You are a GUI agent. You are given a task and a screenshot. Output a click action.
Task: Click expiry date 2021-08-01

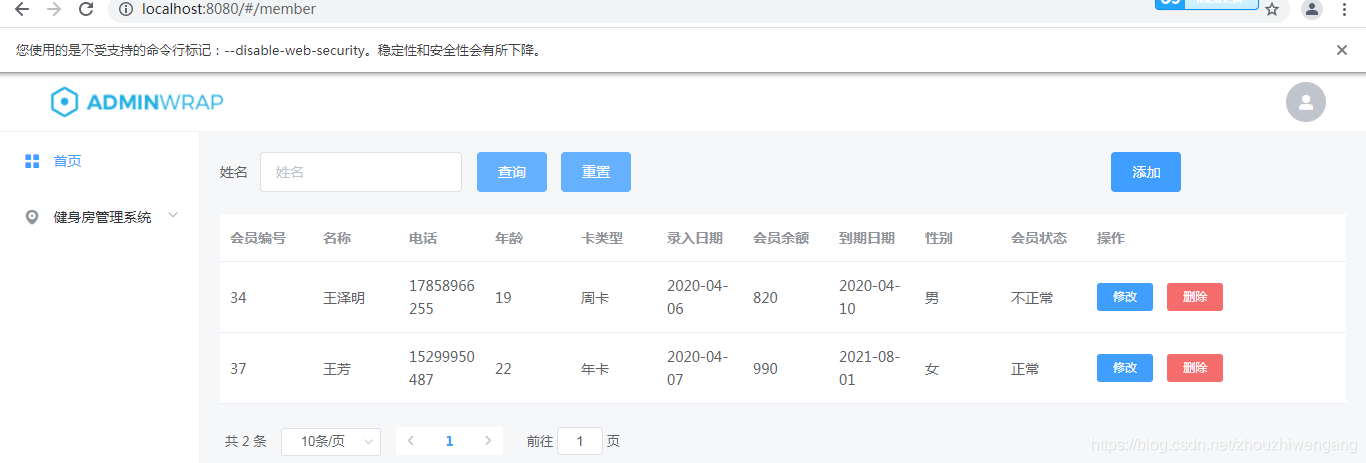(x=870, y=368)
